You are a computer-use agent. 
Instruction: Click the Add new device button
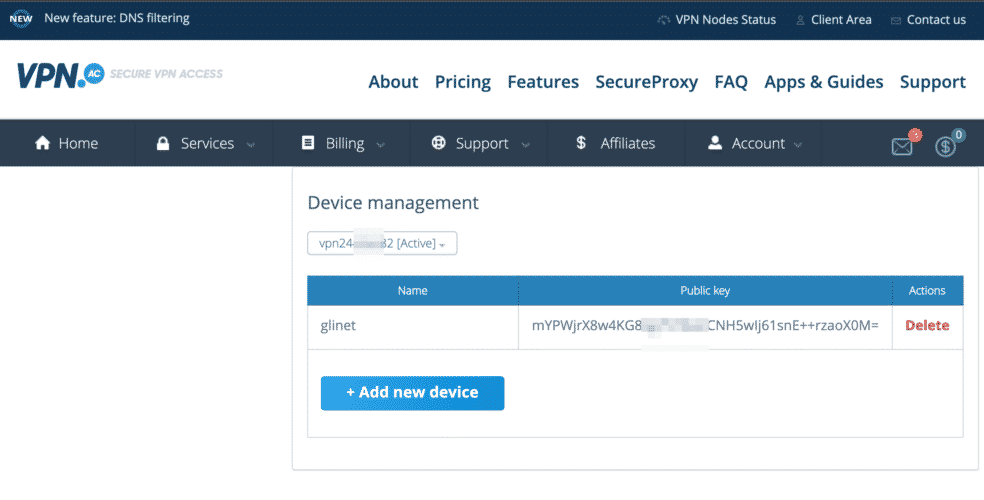412,393
